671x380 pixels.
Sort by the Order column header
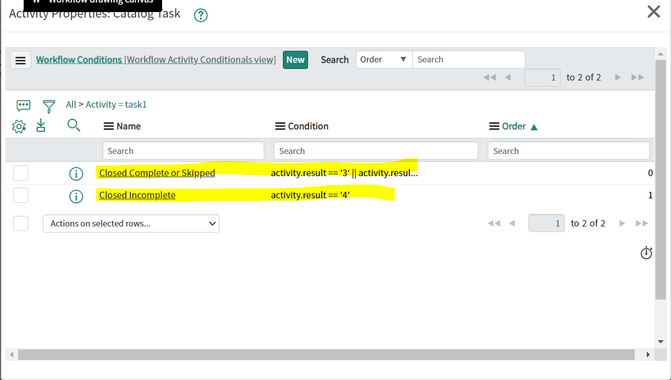pyautogui.click(x=514, y=126)
